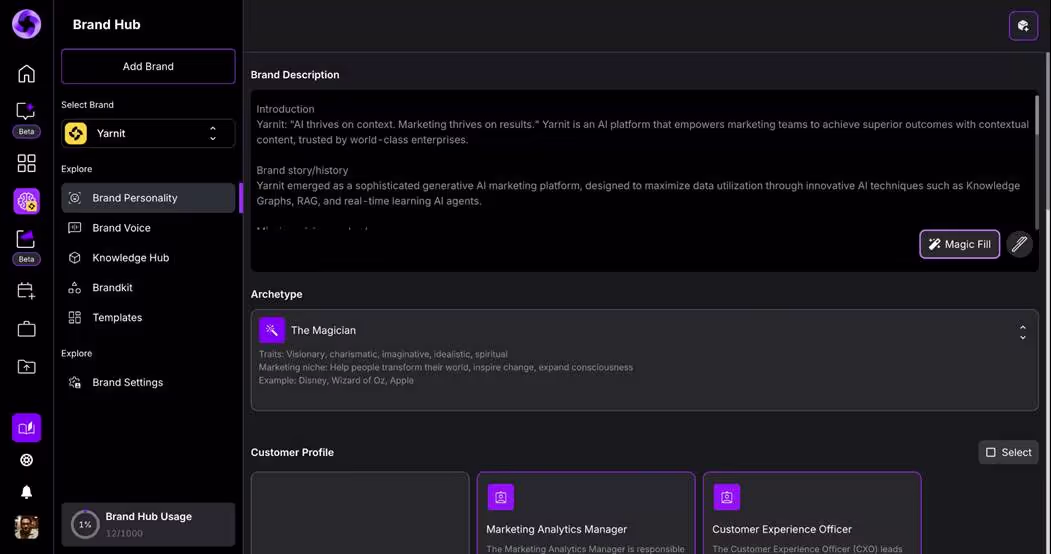Open the chat sparkle Beta icon

[26, 111]
